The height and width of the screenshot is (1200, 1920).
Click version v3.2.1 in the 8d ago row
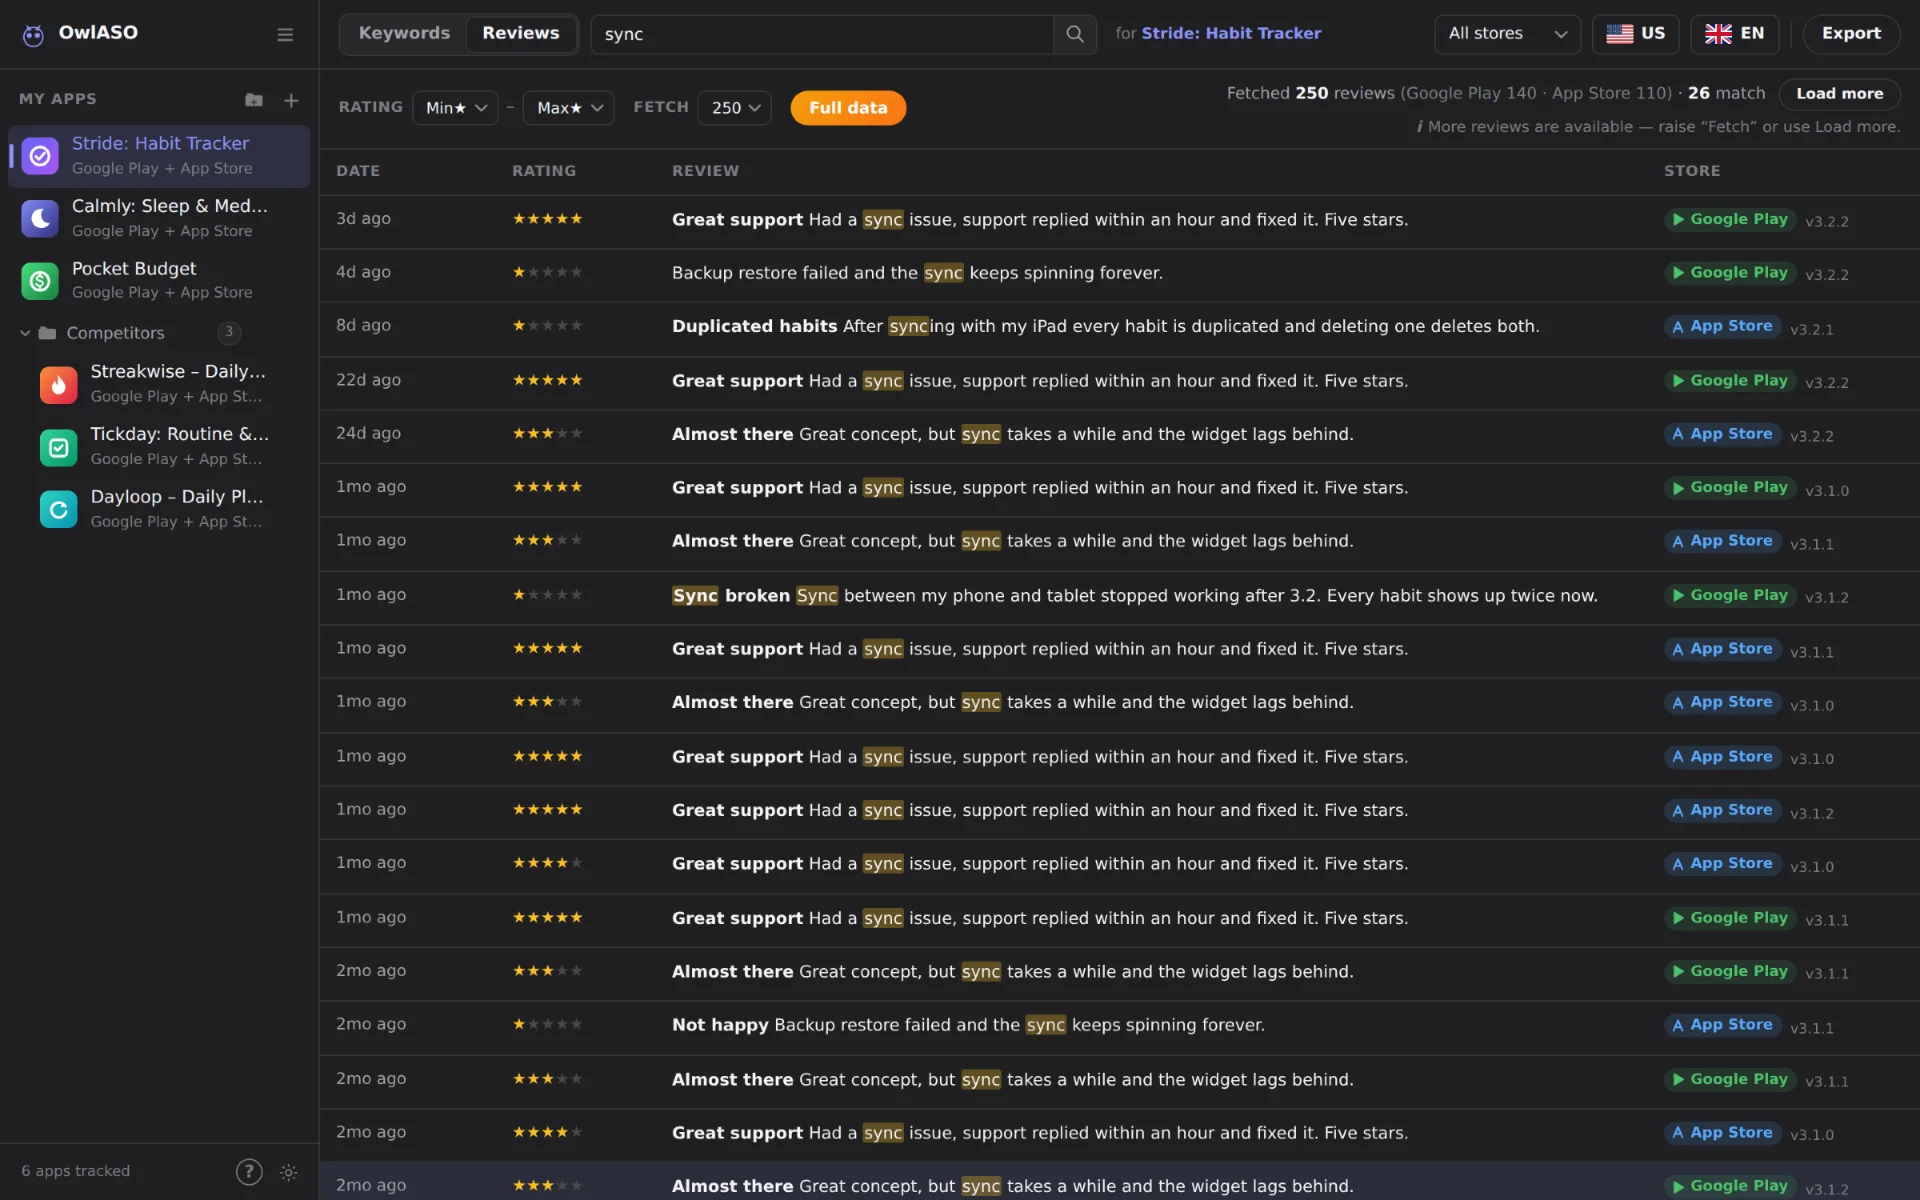1811,329
